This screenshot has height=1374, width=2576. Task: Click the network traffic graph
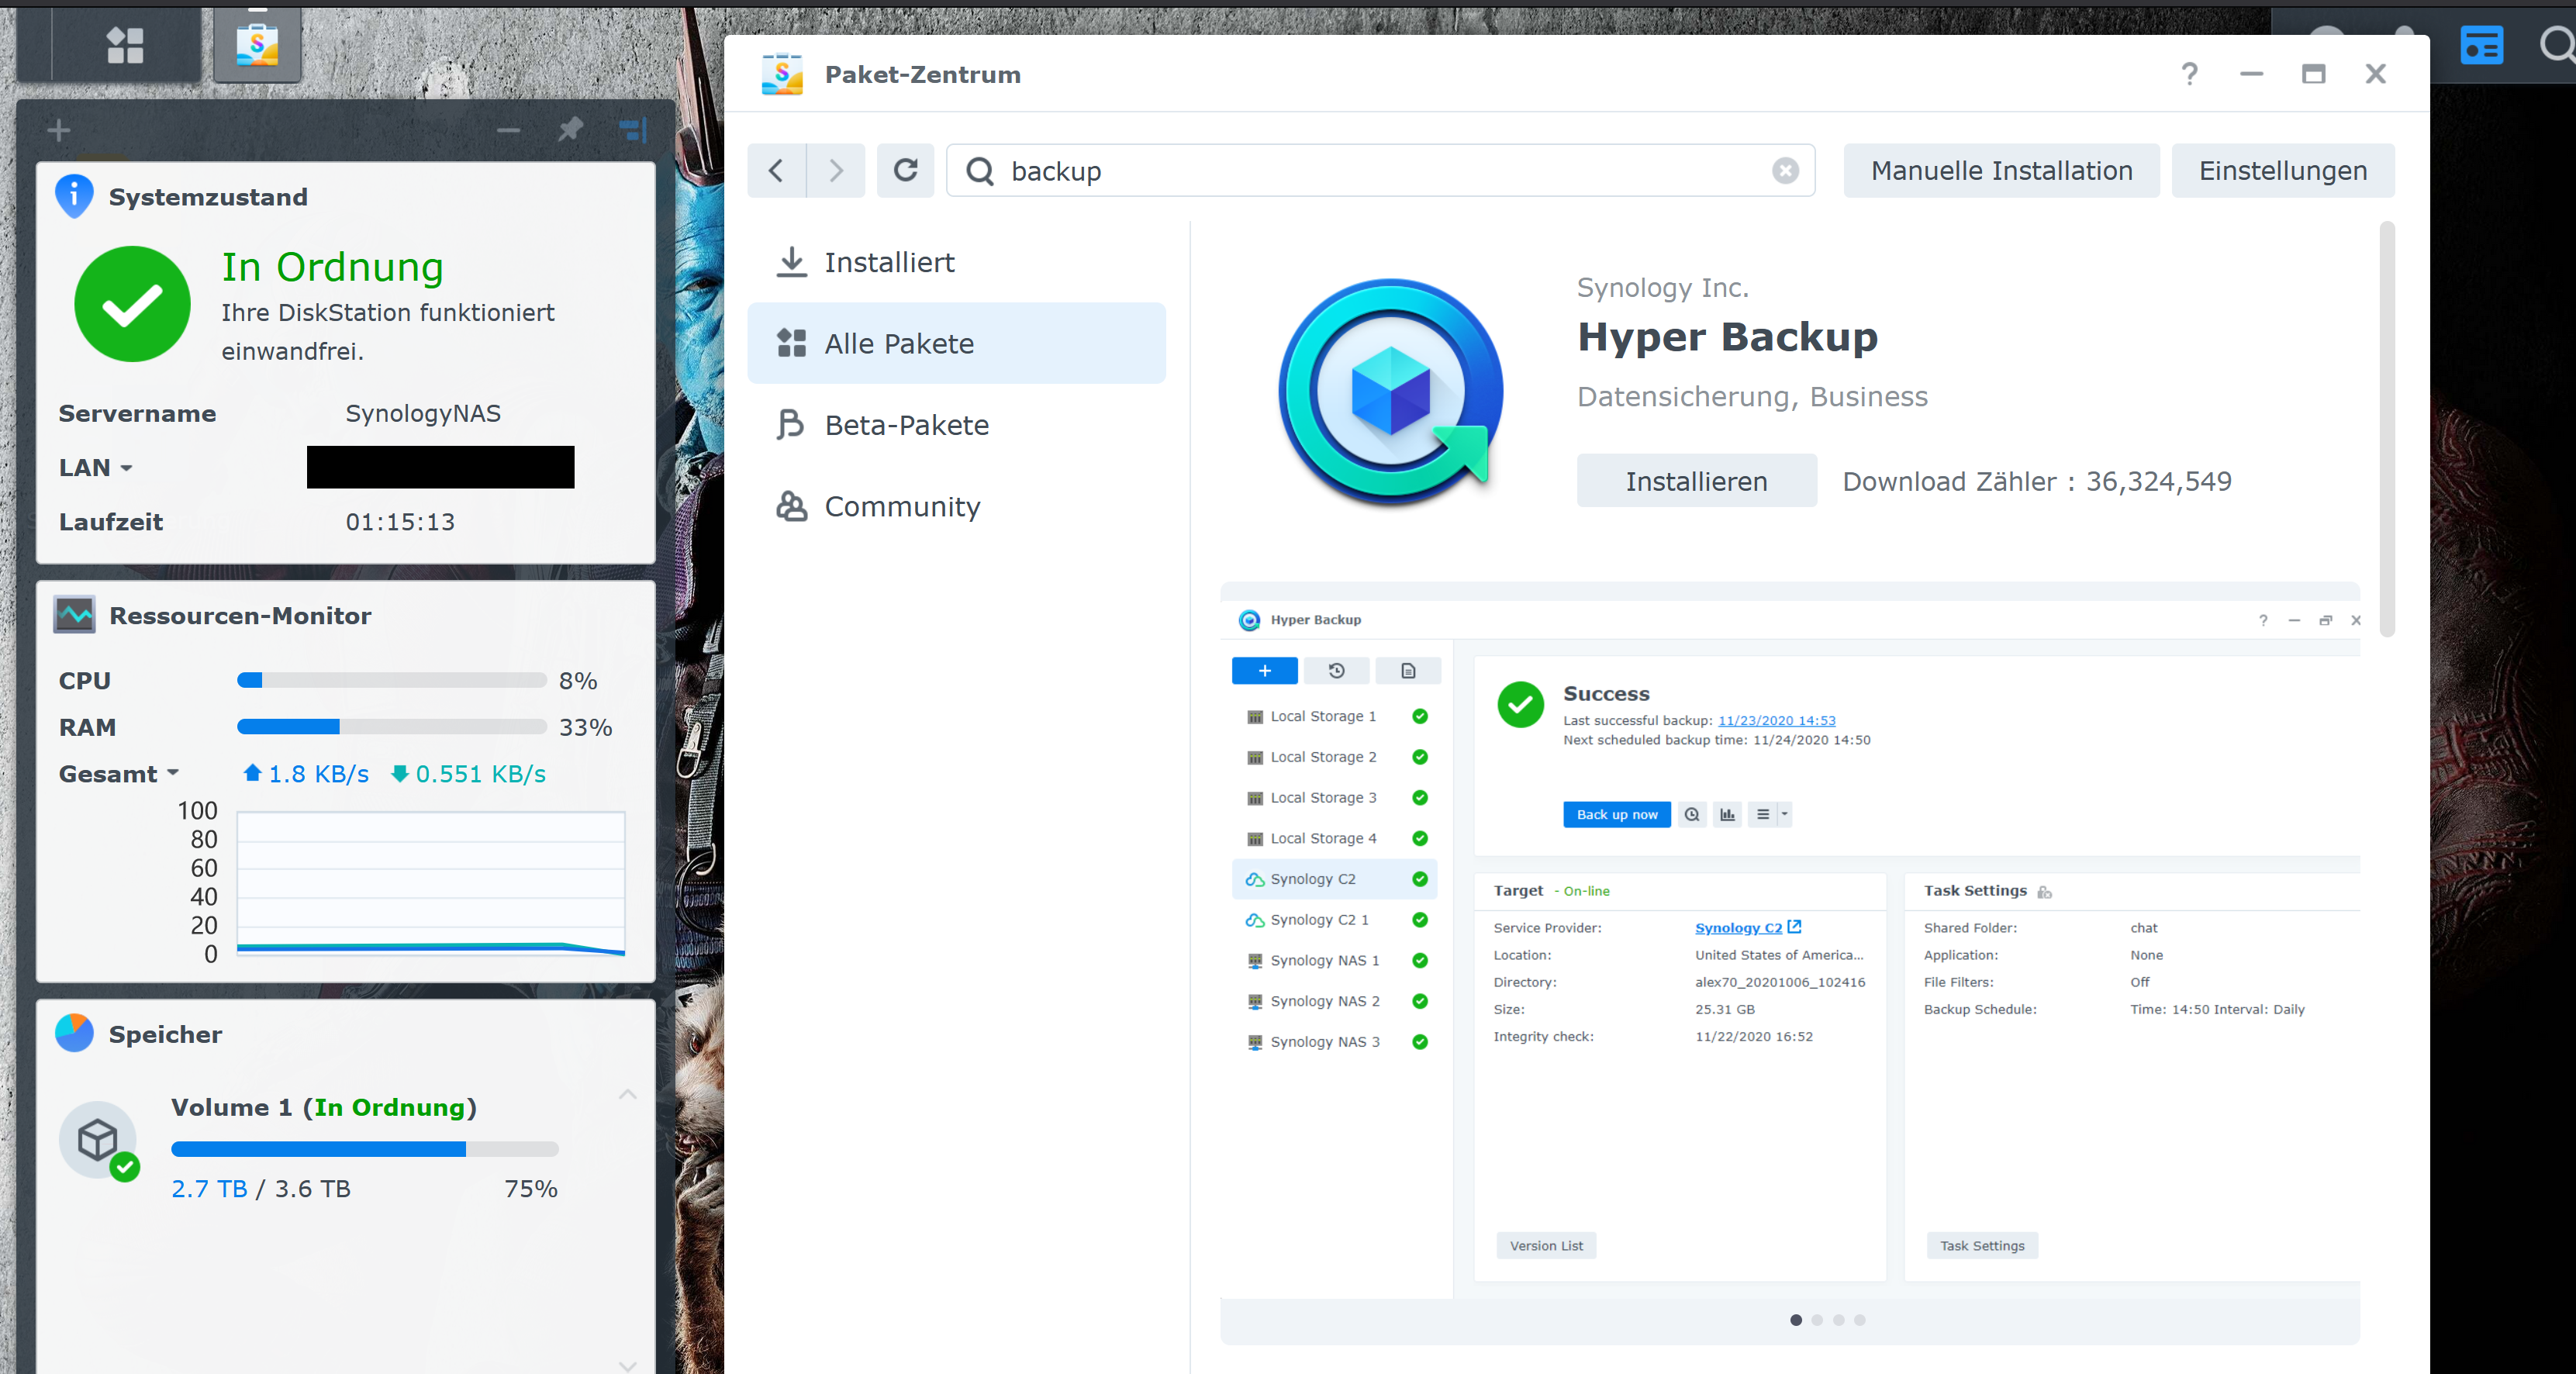(431, 883)
